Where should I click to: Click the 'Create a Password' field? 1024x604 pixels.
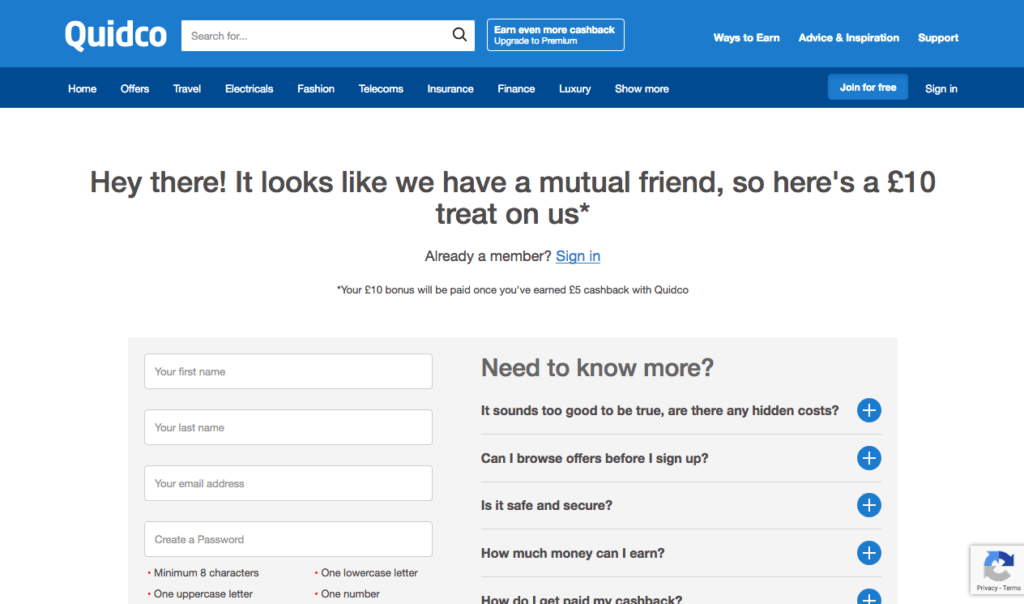288,539
